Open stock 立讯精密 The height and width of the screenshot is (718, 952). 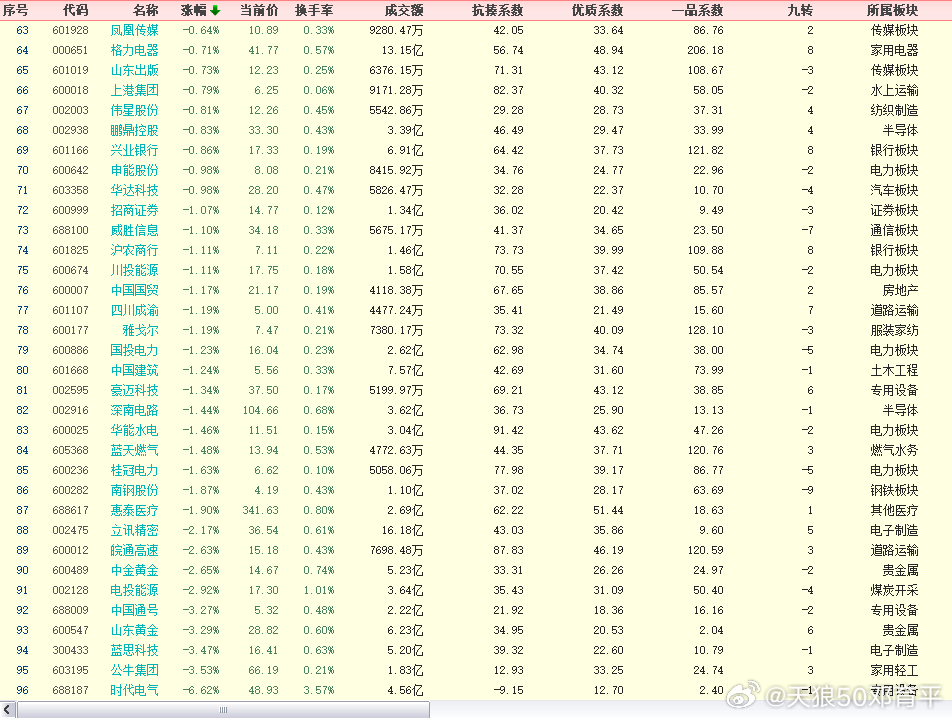(134, 530)
